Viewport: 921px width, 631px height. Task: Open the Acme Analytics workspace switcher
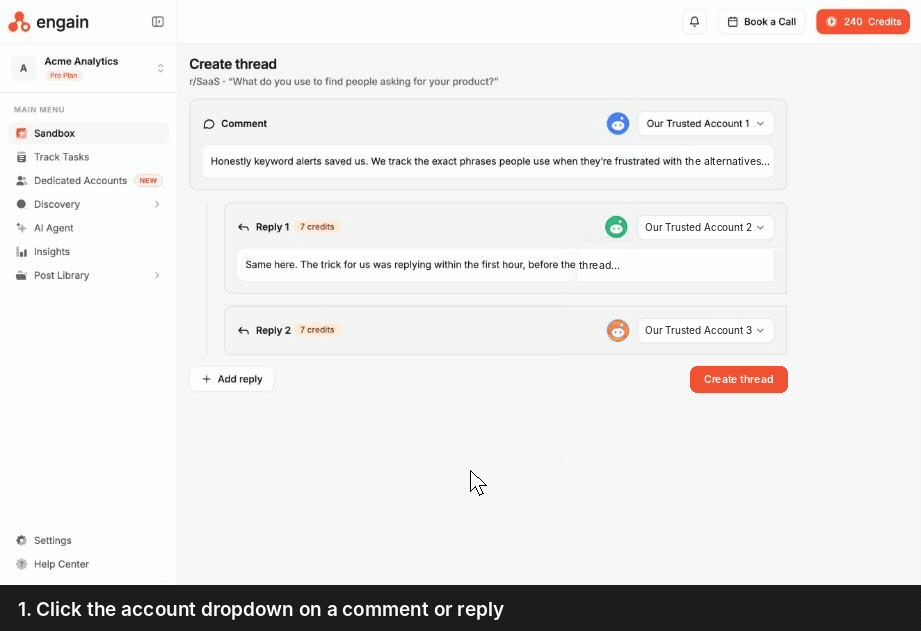pyautogui.click(x=88, y=68)
